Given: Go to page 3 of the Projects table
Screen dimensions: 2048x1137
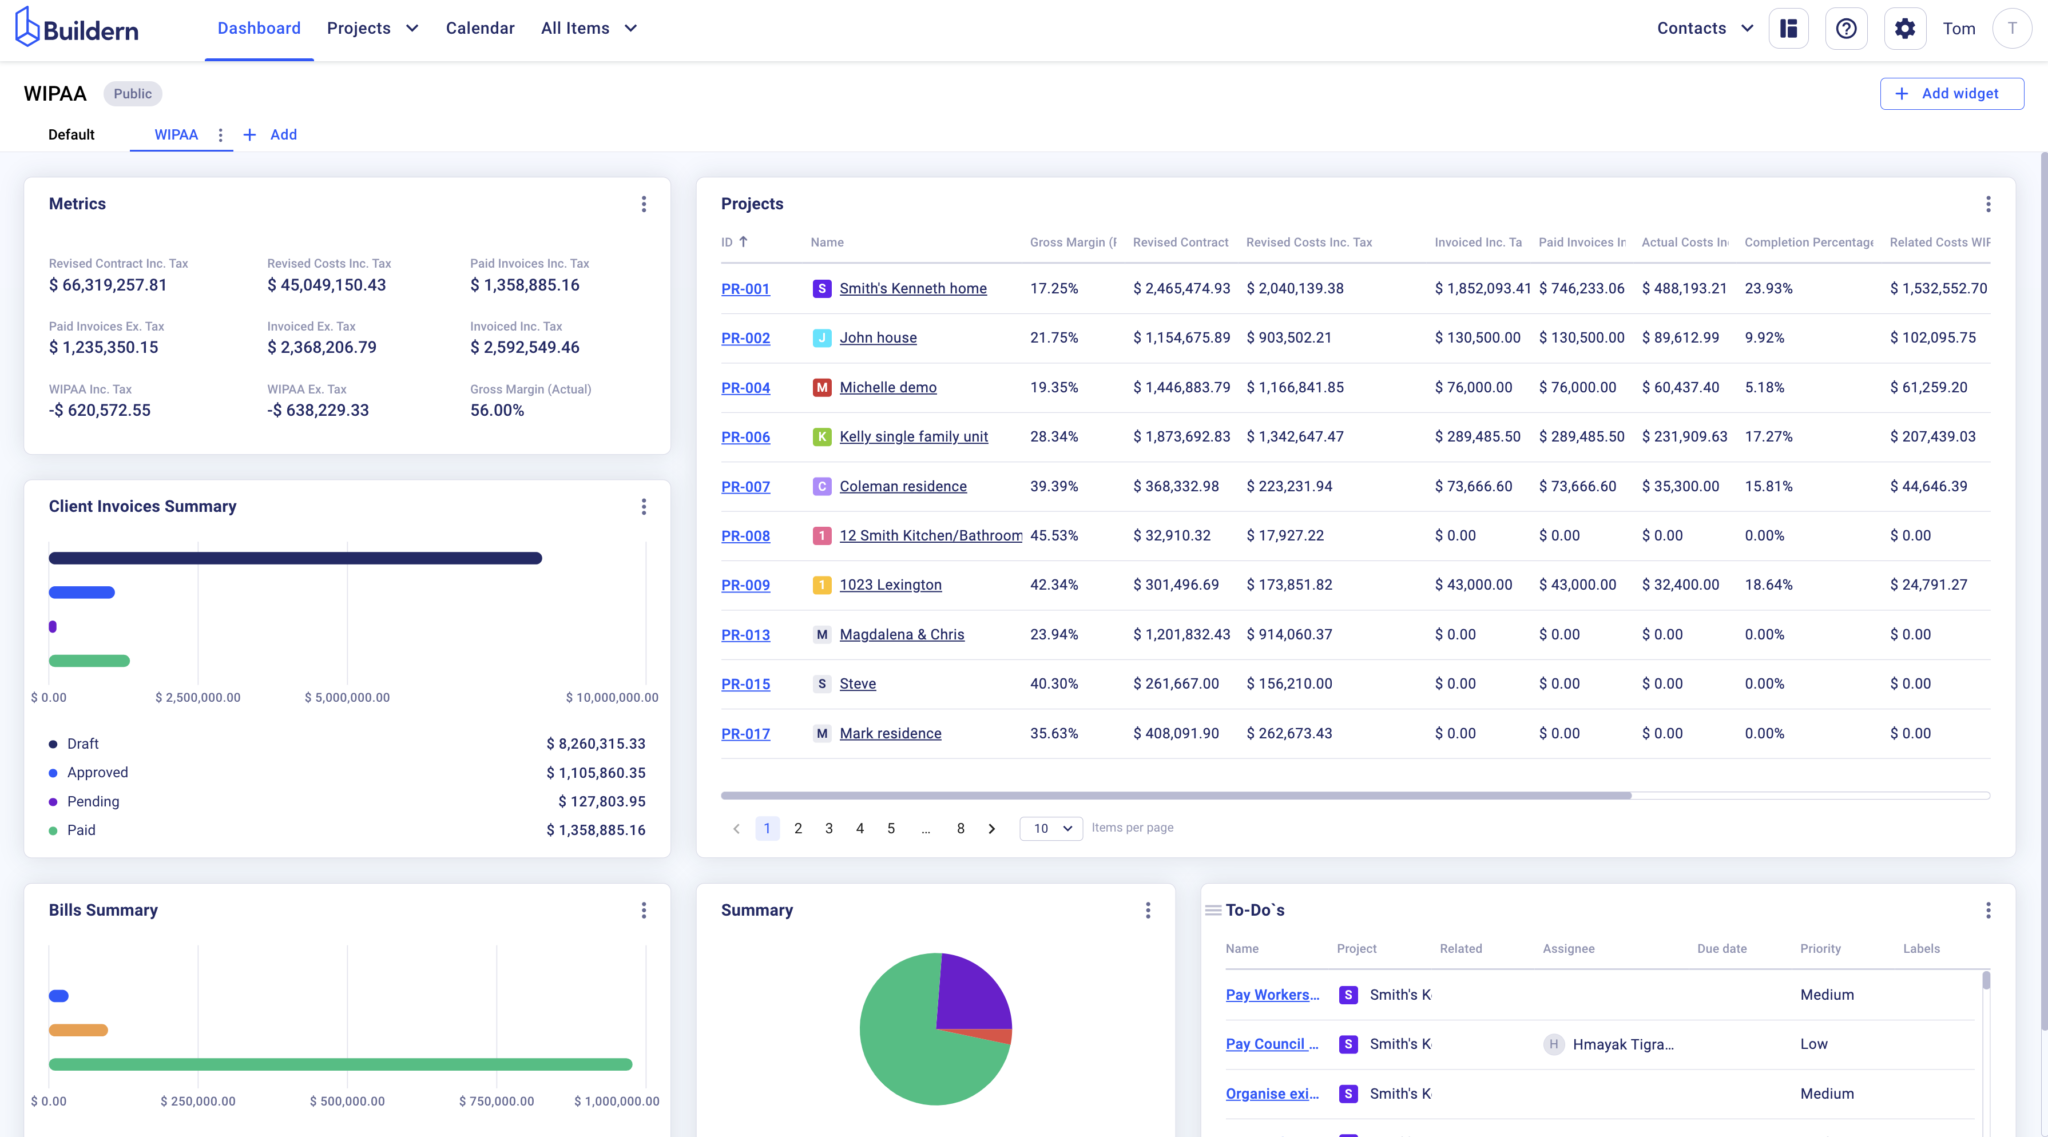Looking at the screenshot, I should tap(828, 828).
